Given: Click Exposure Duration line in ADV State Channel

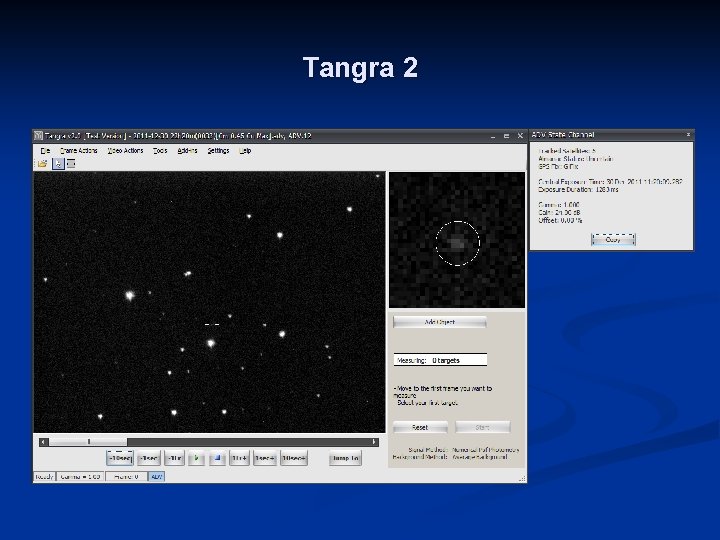Looking at the screenshot, I should tap(578, 189).
